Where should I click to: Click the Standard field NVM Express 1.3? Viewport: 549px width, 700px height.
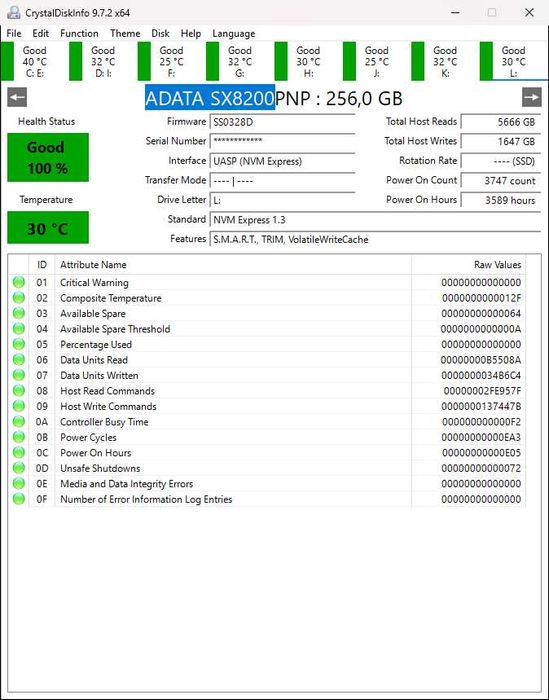(375, 220)
